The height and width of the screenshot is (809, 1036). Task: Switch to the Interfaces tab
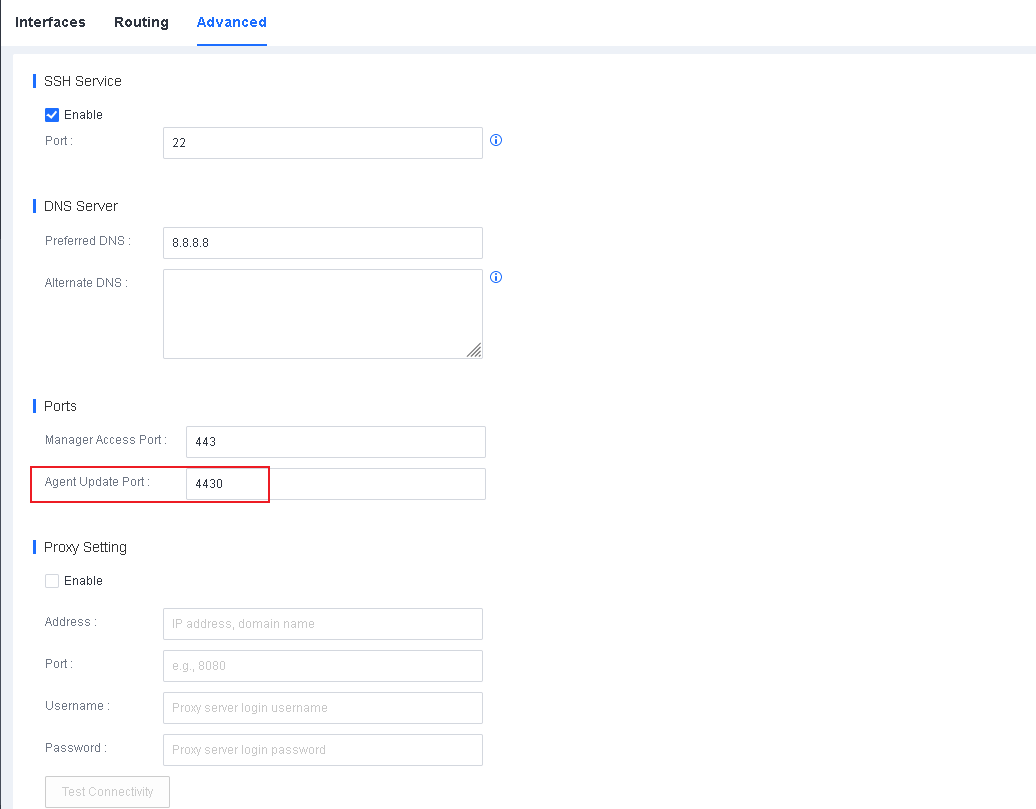click(x=50, y=22)
